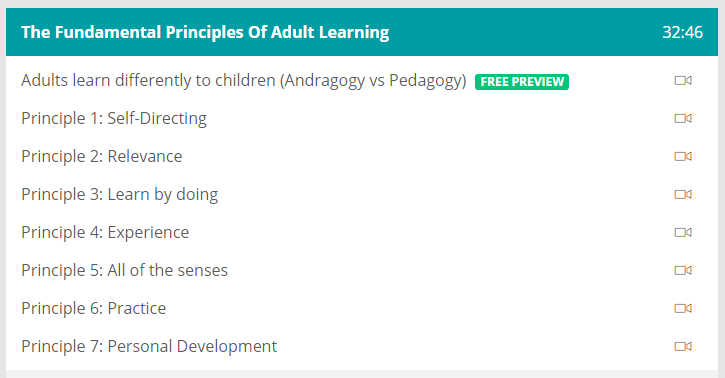Click video icon beside Principle 6: Practice
Screen dimensions: 725x378
pyautogui.click(x=683, y=308)
